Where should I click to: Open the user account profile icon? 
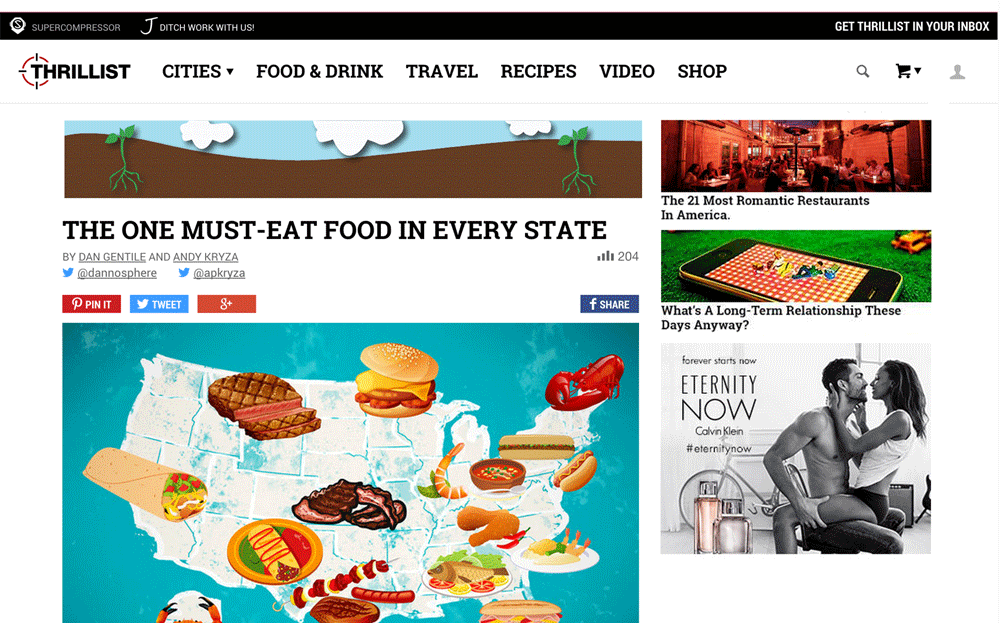[957, 71]
